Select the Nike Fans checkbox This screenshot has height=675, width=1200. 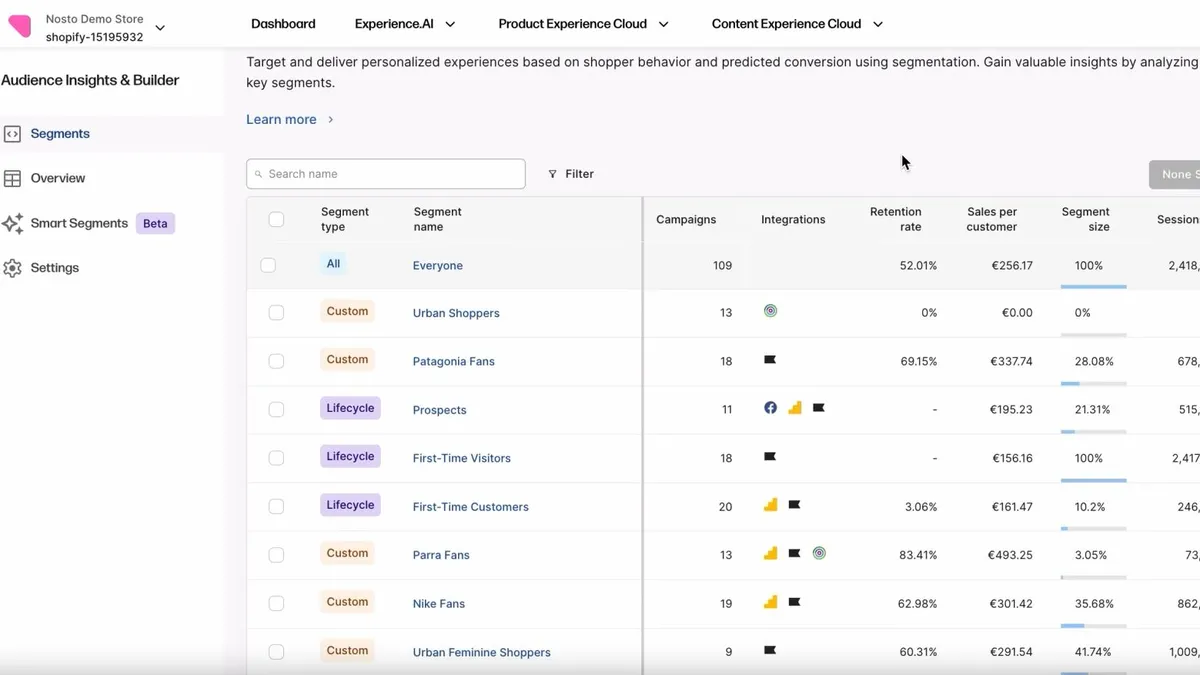click(276, 604)
